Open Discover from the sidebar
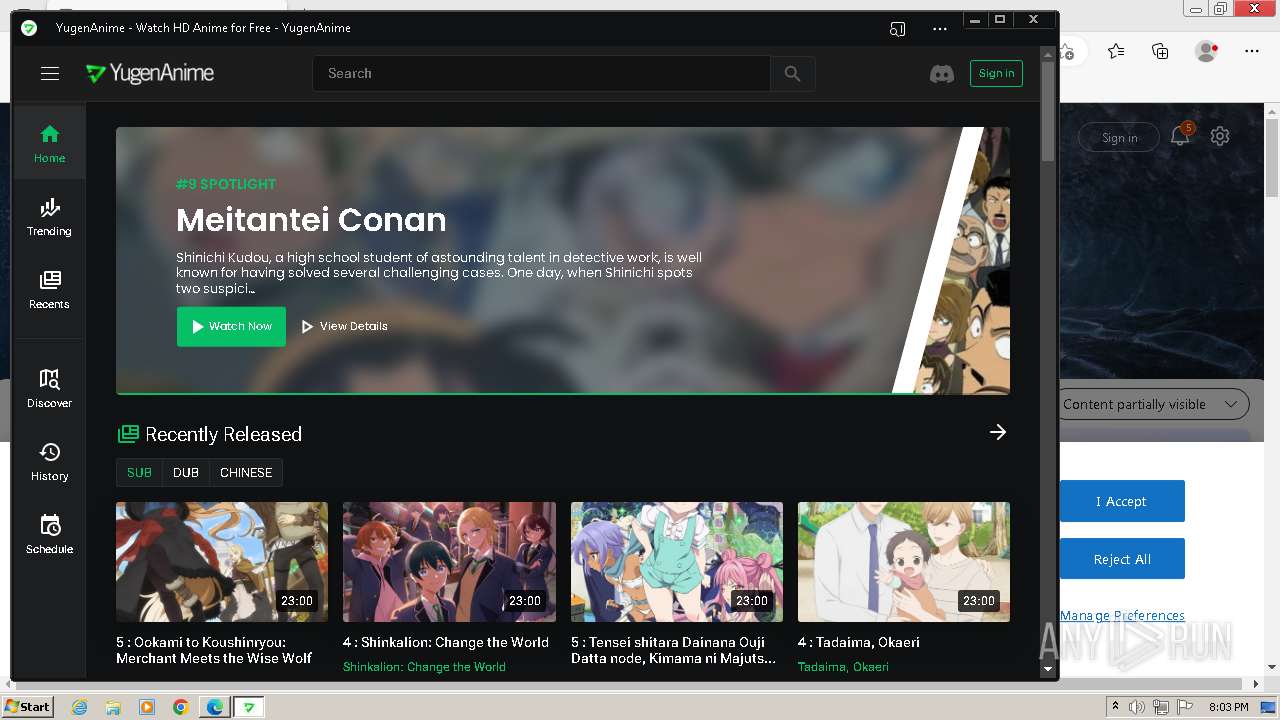 pyautogui.click(x=49, y=388)
